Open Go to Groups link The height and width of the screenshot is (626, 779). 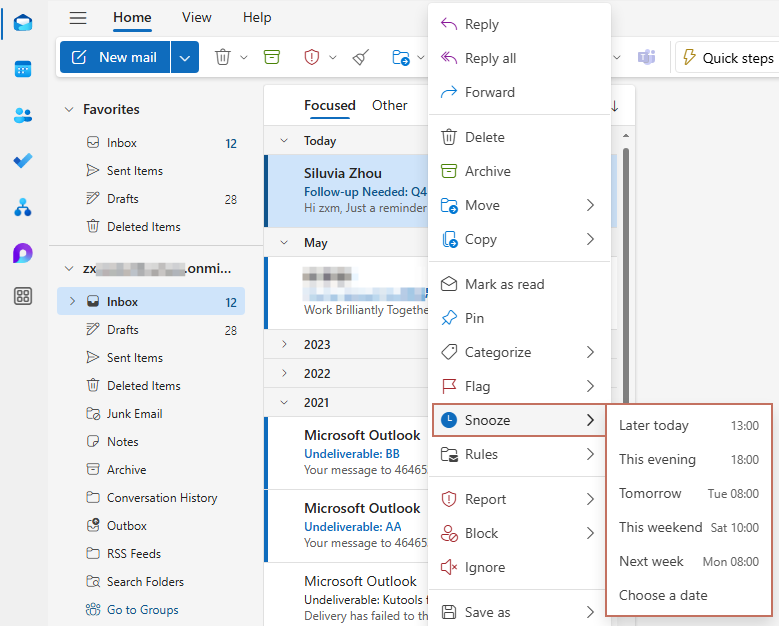pos(143,610)
